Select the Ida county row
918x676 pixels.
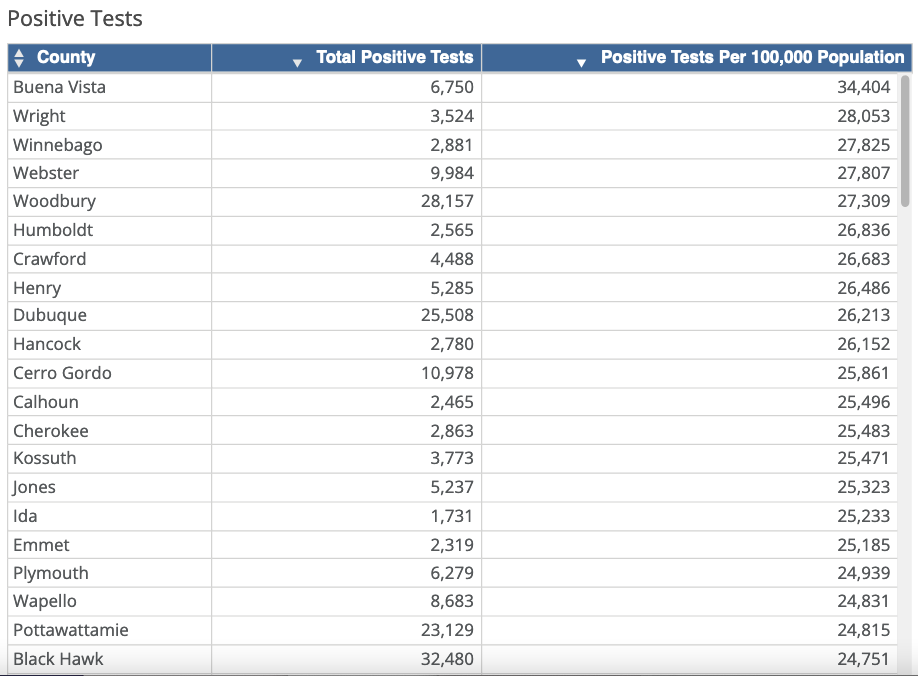coord(452,516)
